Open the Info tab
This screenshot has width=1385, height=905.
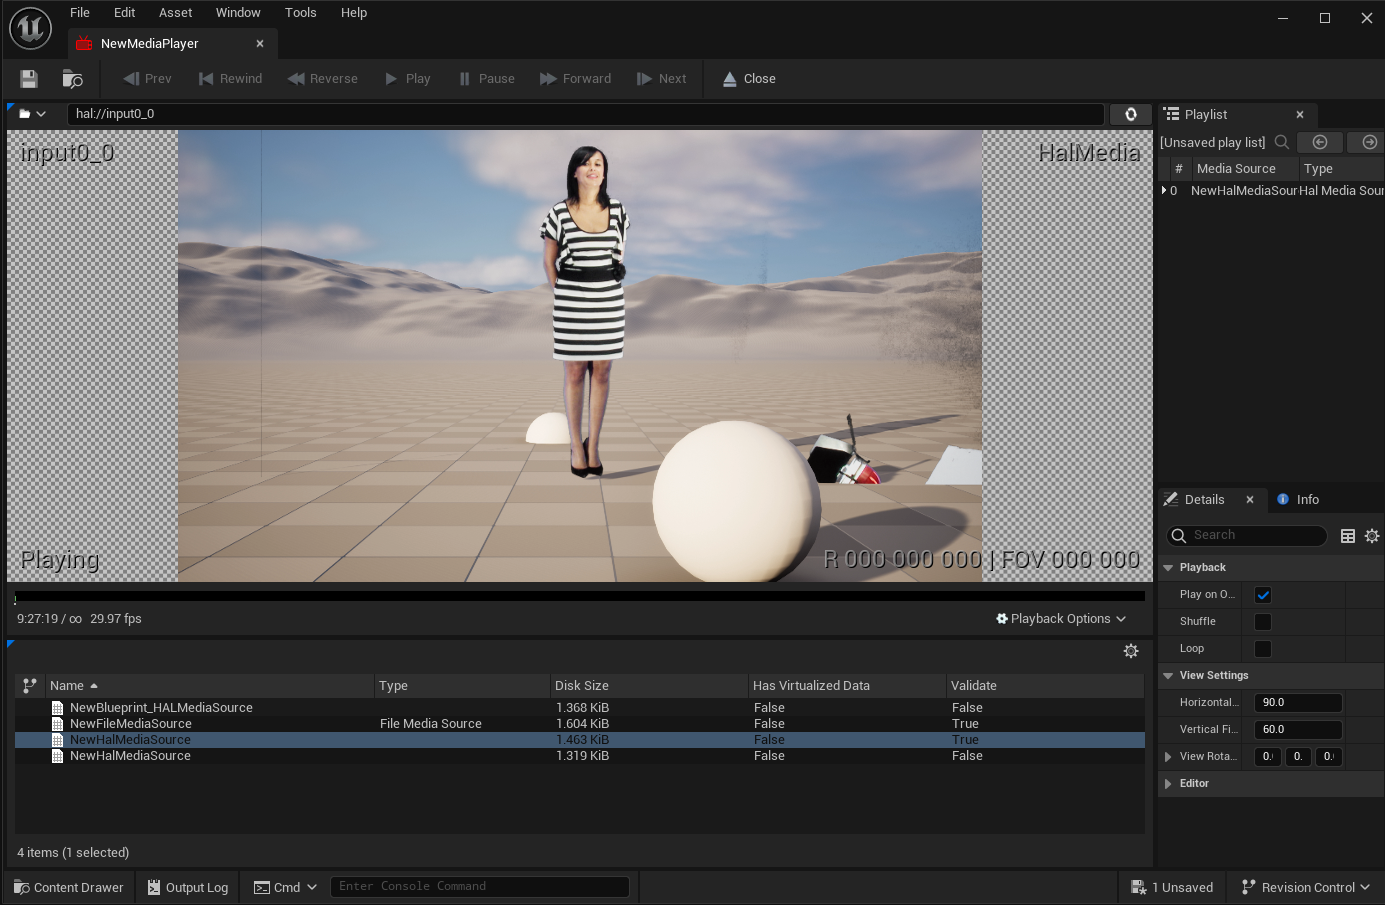1298,500
